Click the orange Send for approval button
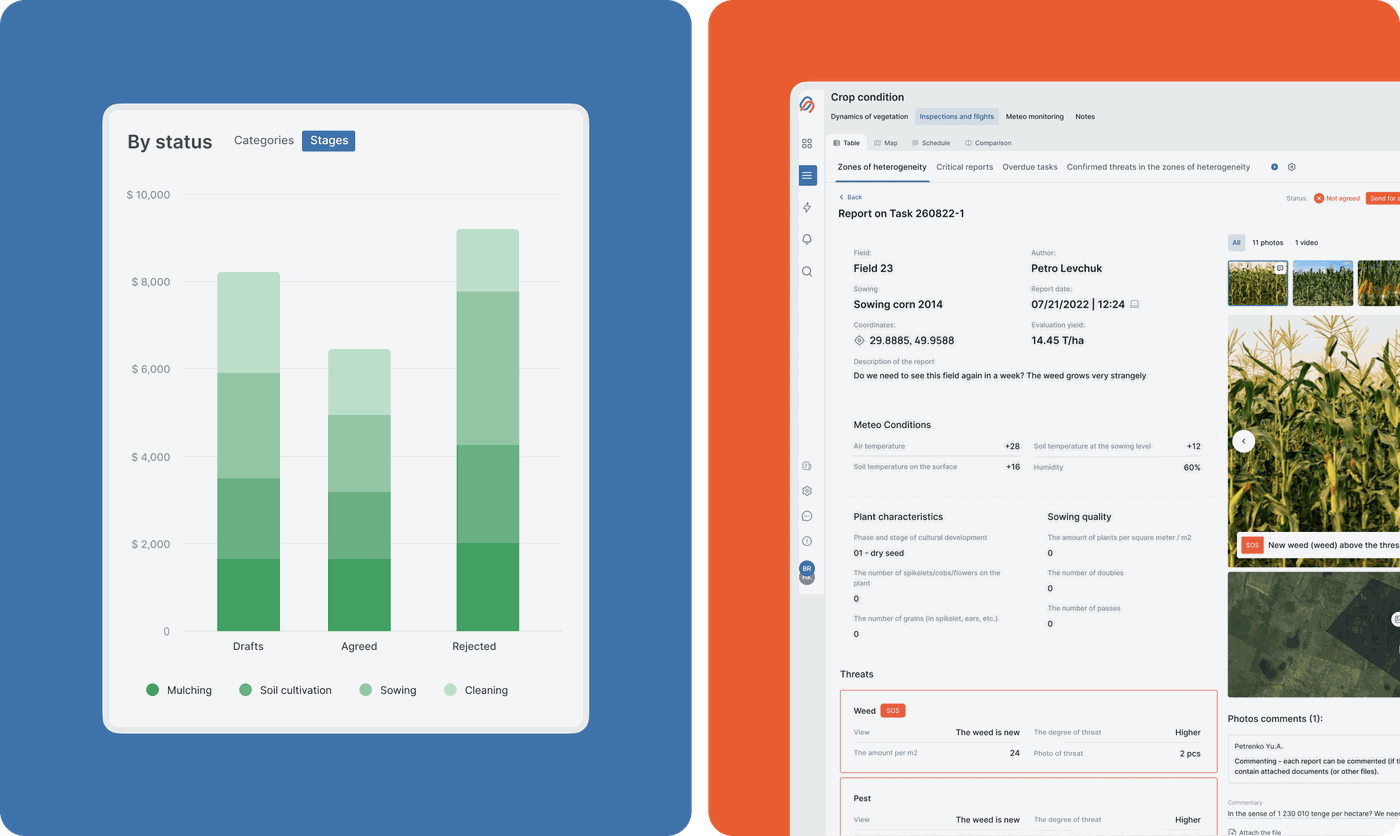1400x836 pixels. point(1382,198)
